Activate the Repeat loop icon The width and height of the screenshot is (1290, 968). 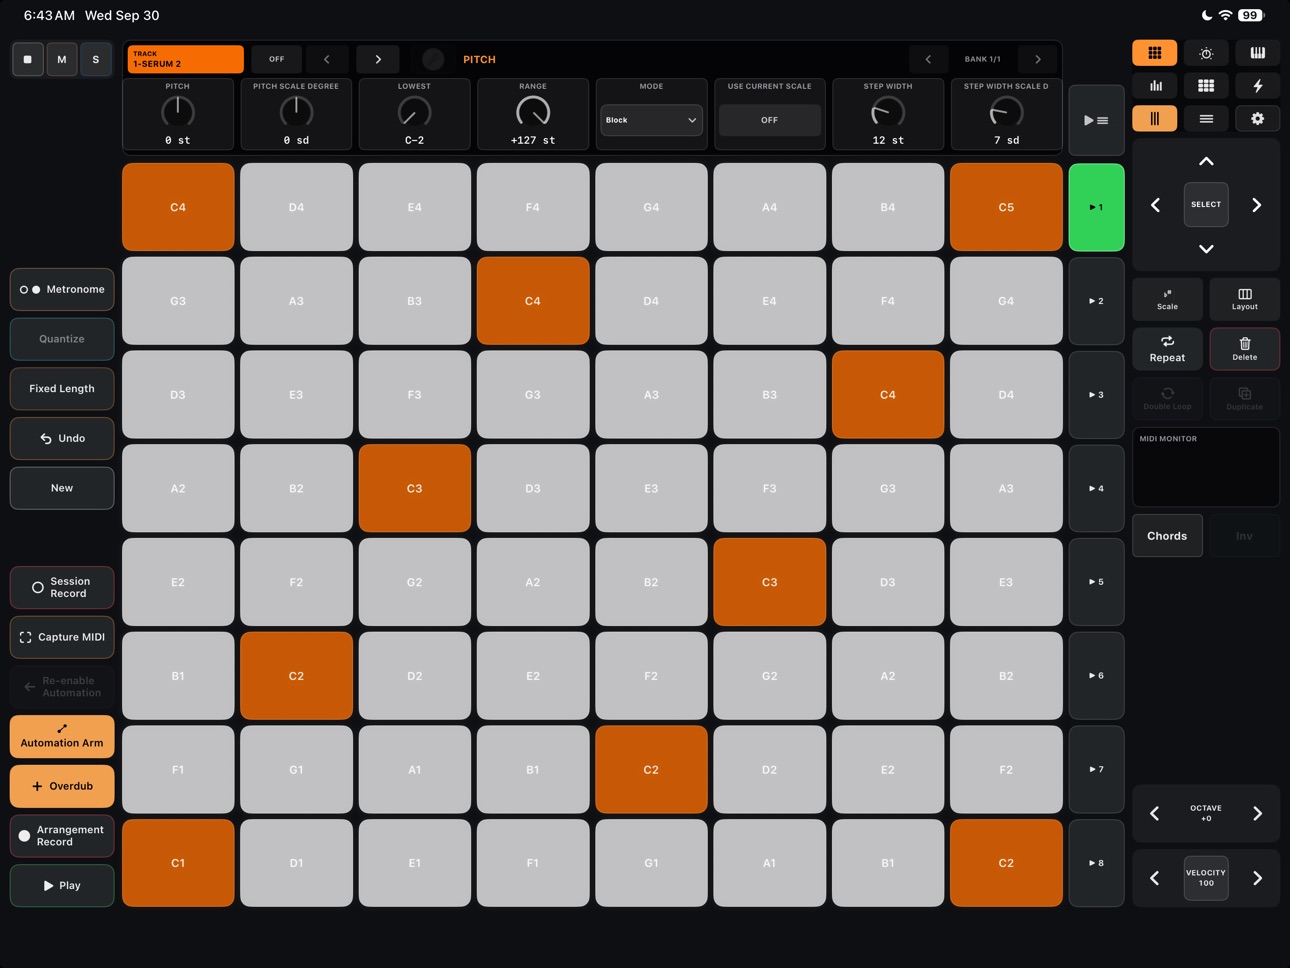click(x=1167, y=349)
